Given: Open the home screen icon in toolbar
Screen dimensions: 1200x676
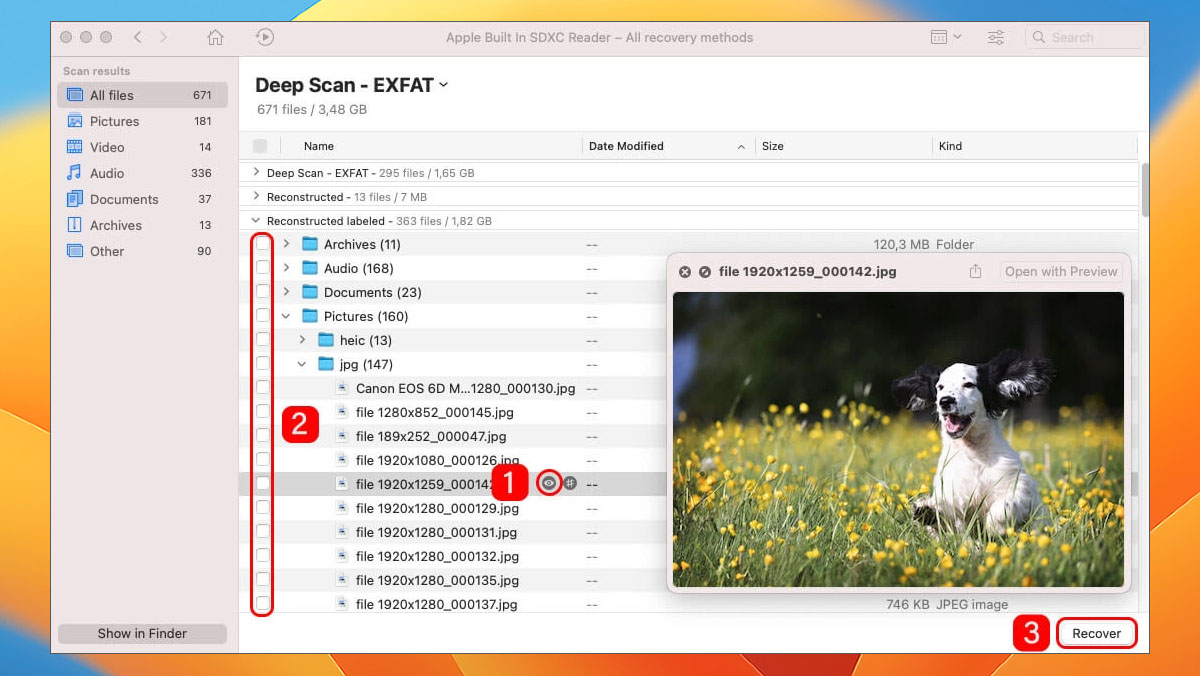Looking at the screenshot, I should [x=215, y=37].
